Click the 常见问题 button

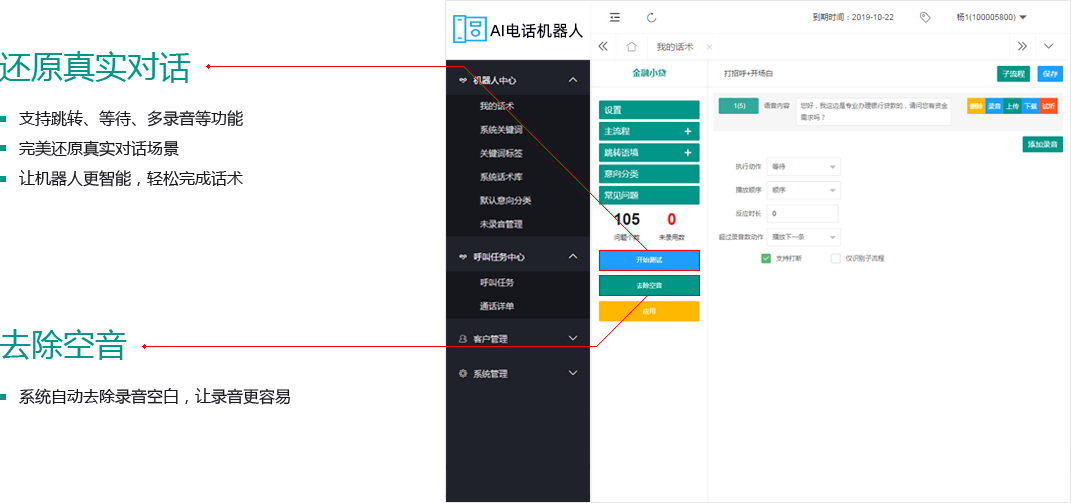point(649,195)
